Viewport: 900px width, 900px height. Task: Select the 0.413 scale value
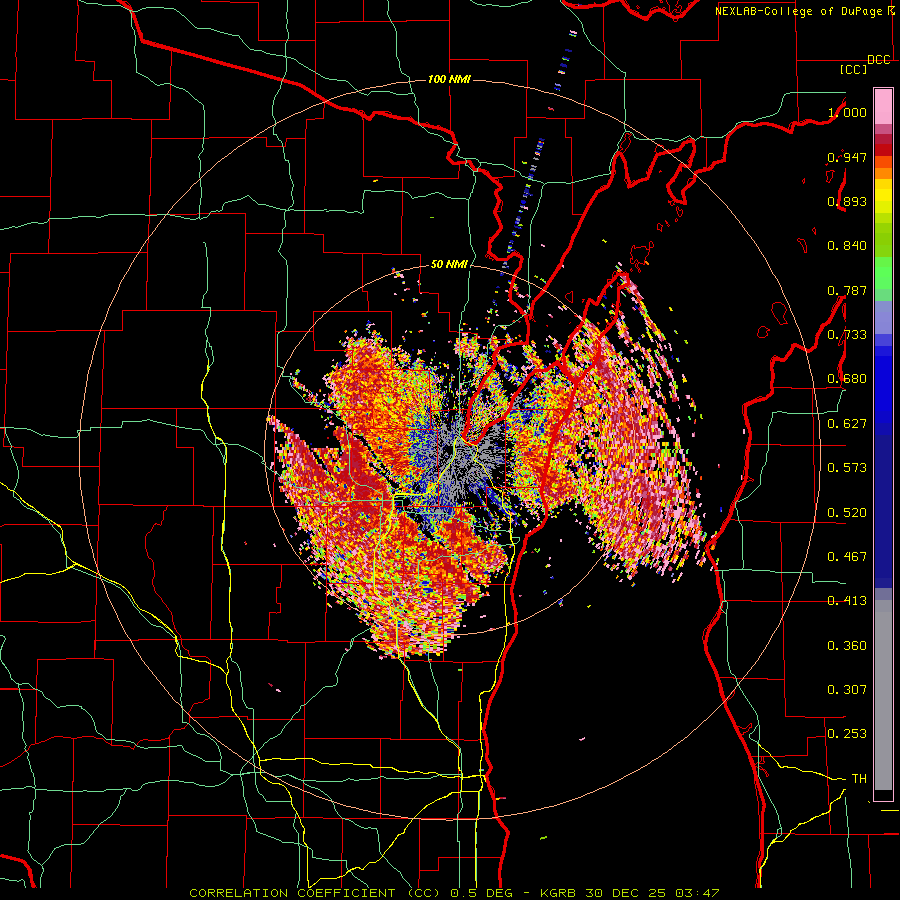(847, 600)
